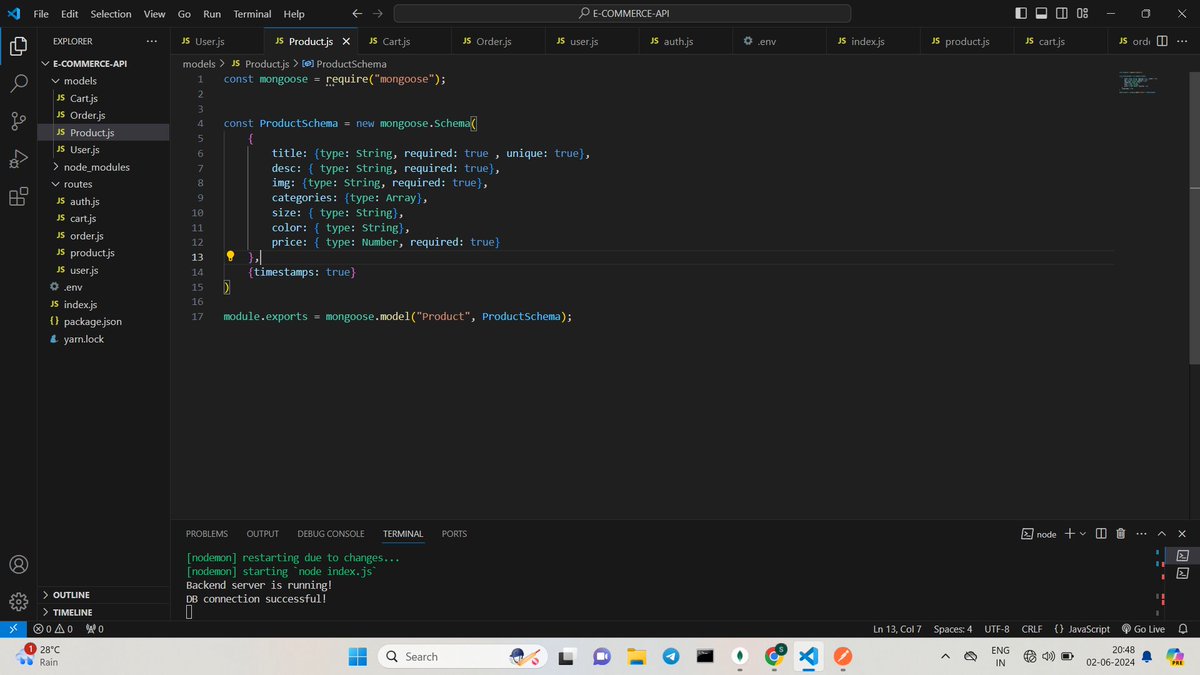Open the Explorer view in activity bar
This screenshot has width=1200, height=675.
(x=18, y=46)
